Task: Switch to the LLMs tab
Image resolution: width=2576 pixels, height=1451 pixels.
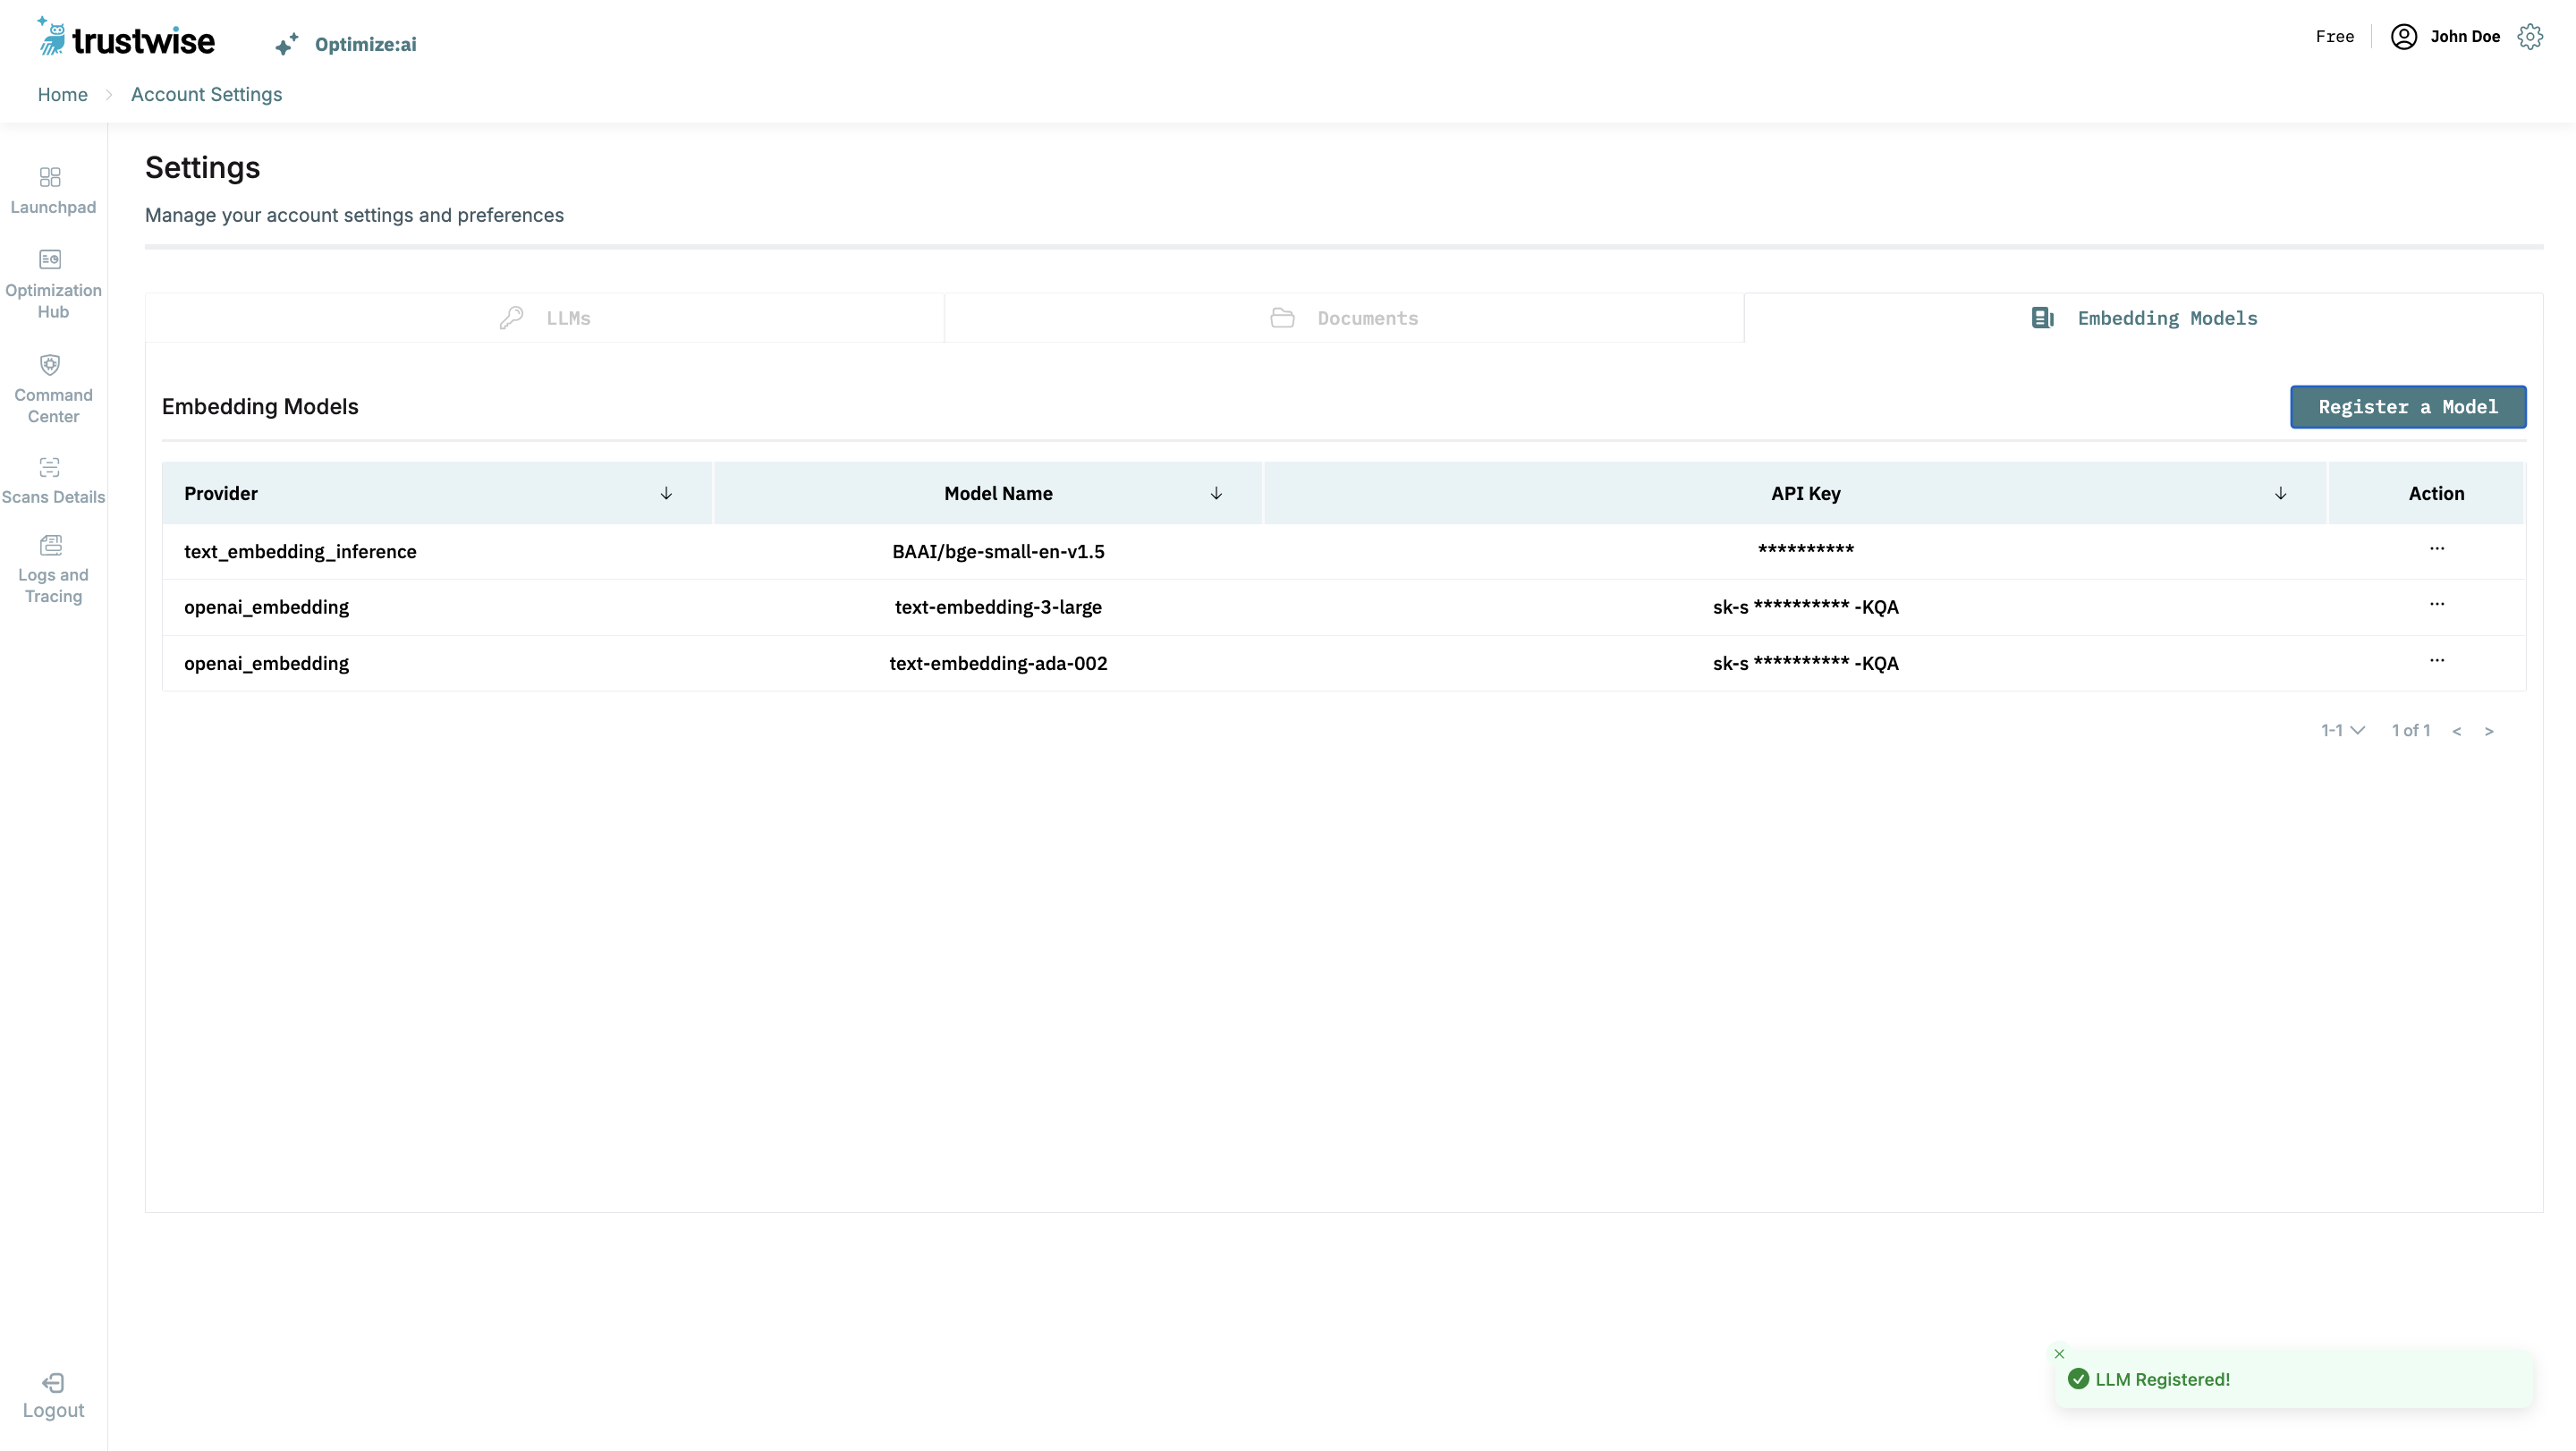Action: (x=545, y=318)
